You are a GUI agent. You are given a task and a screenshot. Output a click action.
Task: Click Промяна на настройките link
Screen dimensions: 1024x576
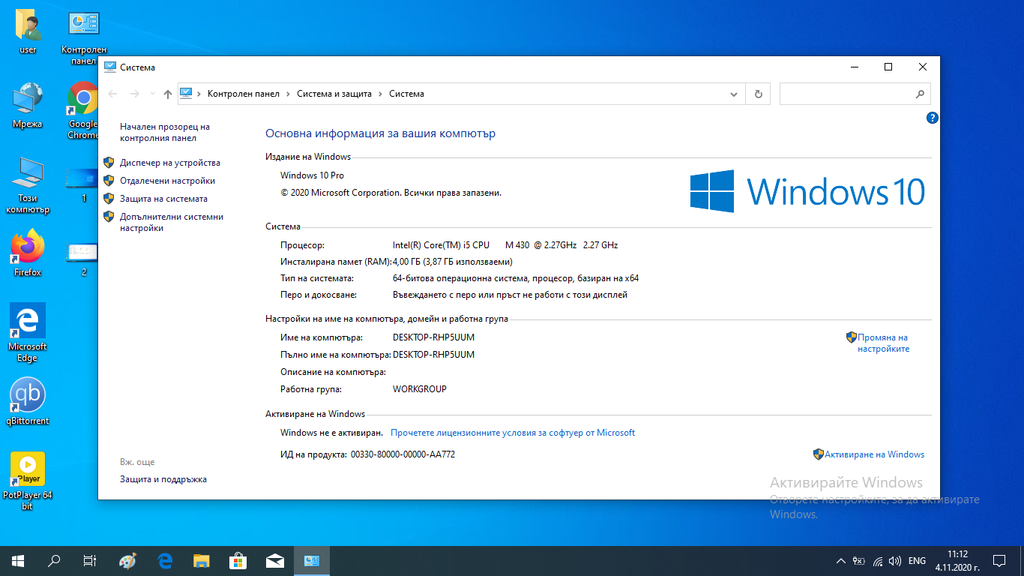(x=882, y=343)
